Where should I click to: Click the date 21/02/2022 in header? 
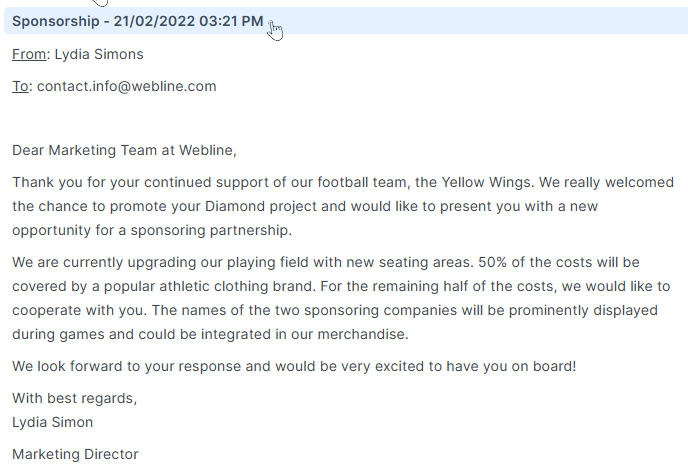point(154,21)
